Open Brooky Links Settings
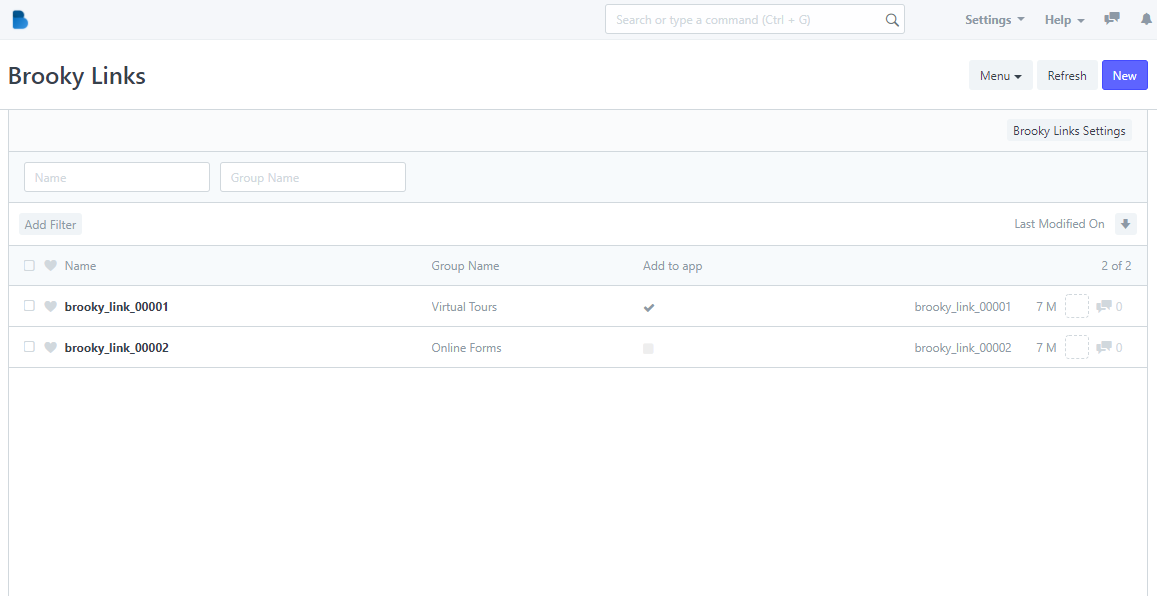Image resolution: width=1157 pixels, height=596 pixels. [x=1069, y=131]
